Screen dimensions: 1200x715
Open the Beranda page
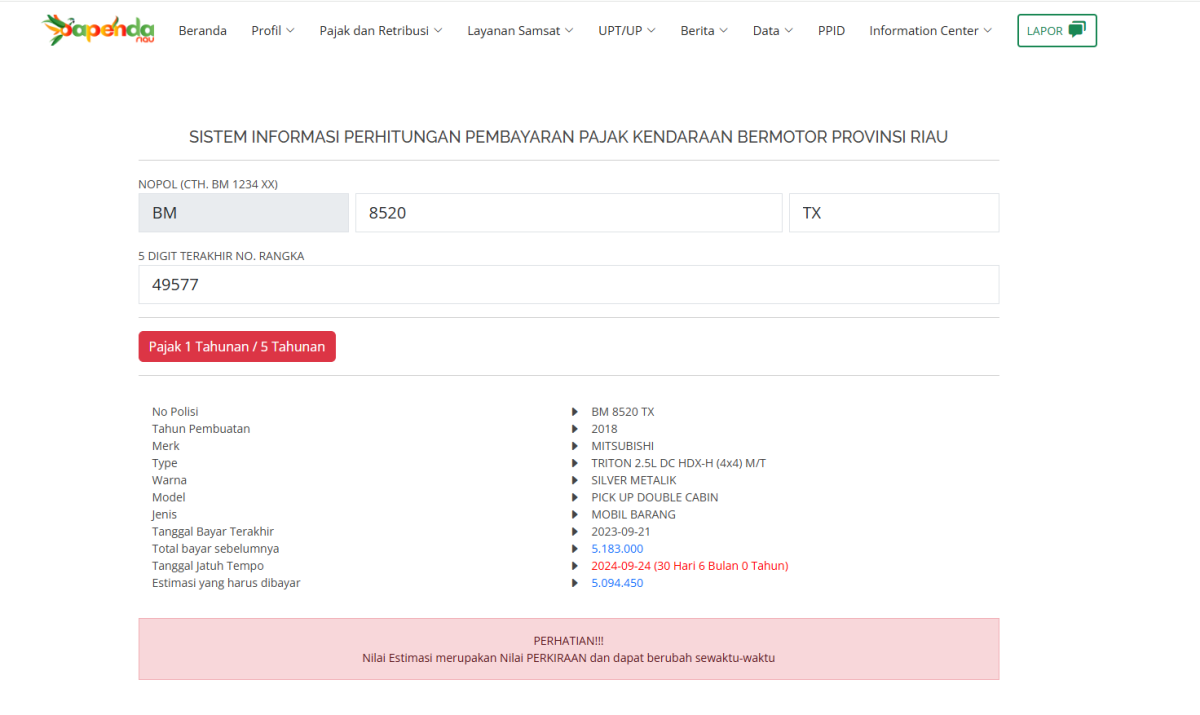pyautogui.click(x=203, y=31)
